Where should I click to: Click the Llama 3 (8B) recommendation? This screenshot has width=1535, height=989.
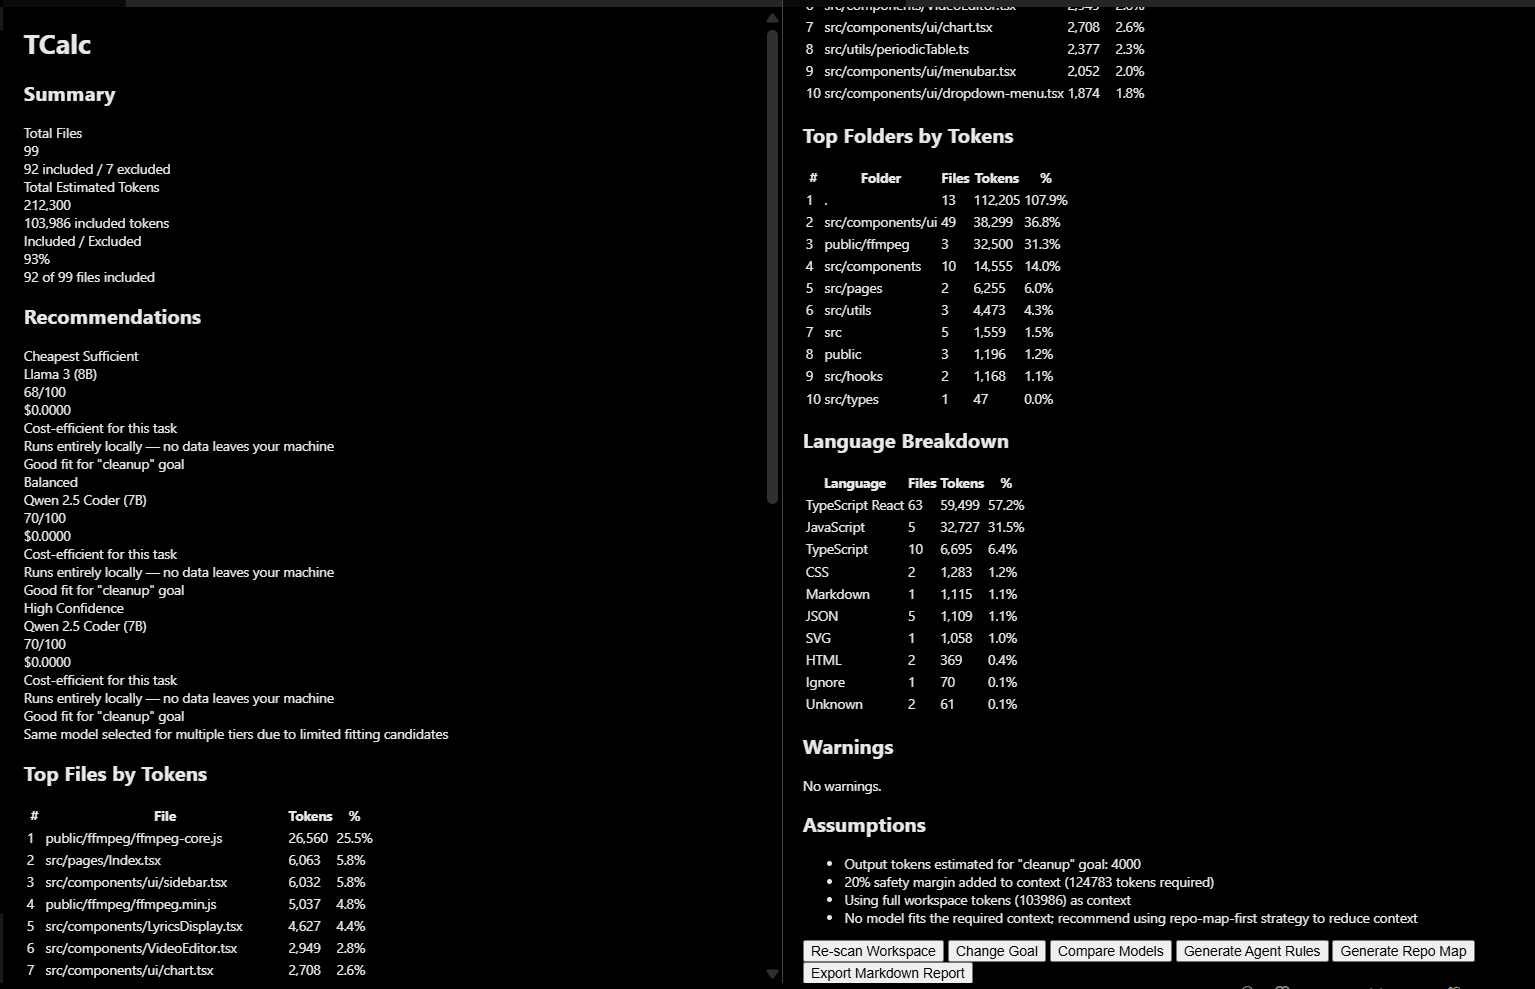coord(60,374)
